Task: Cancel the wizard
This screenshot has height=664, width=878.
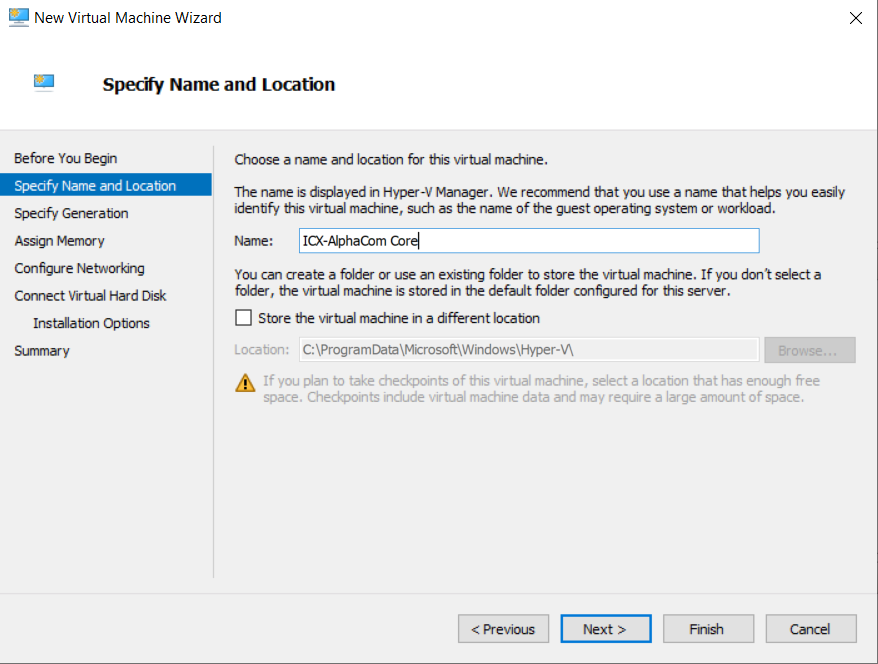Action: pos(810,629)
